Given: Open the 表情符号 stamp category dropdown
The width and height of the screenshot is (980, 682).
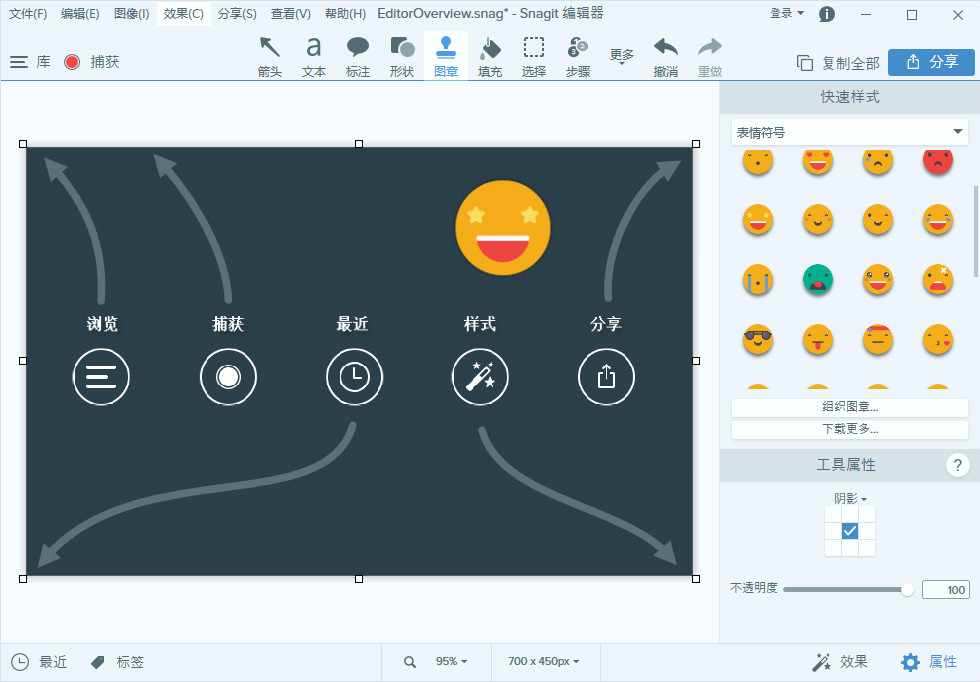Looking at the screenshot, I should click(850, 132).
